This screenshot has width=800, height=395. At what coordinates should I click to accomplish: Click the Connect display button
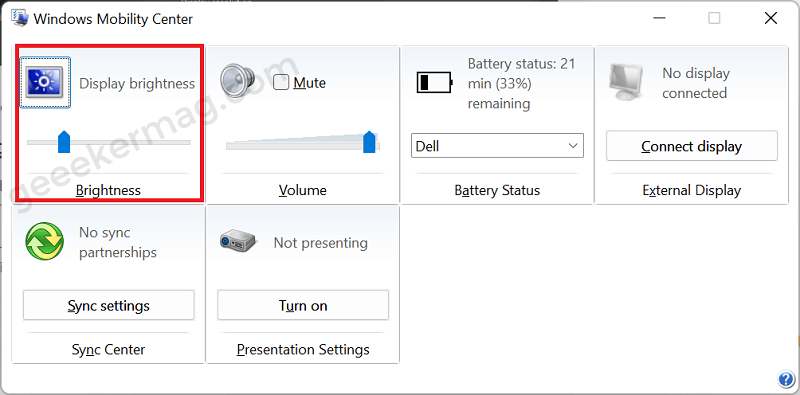tap(691, 146)
